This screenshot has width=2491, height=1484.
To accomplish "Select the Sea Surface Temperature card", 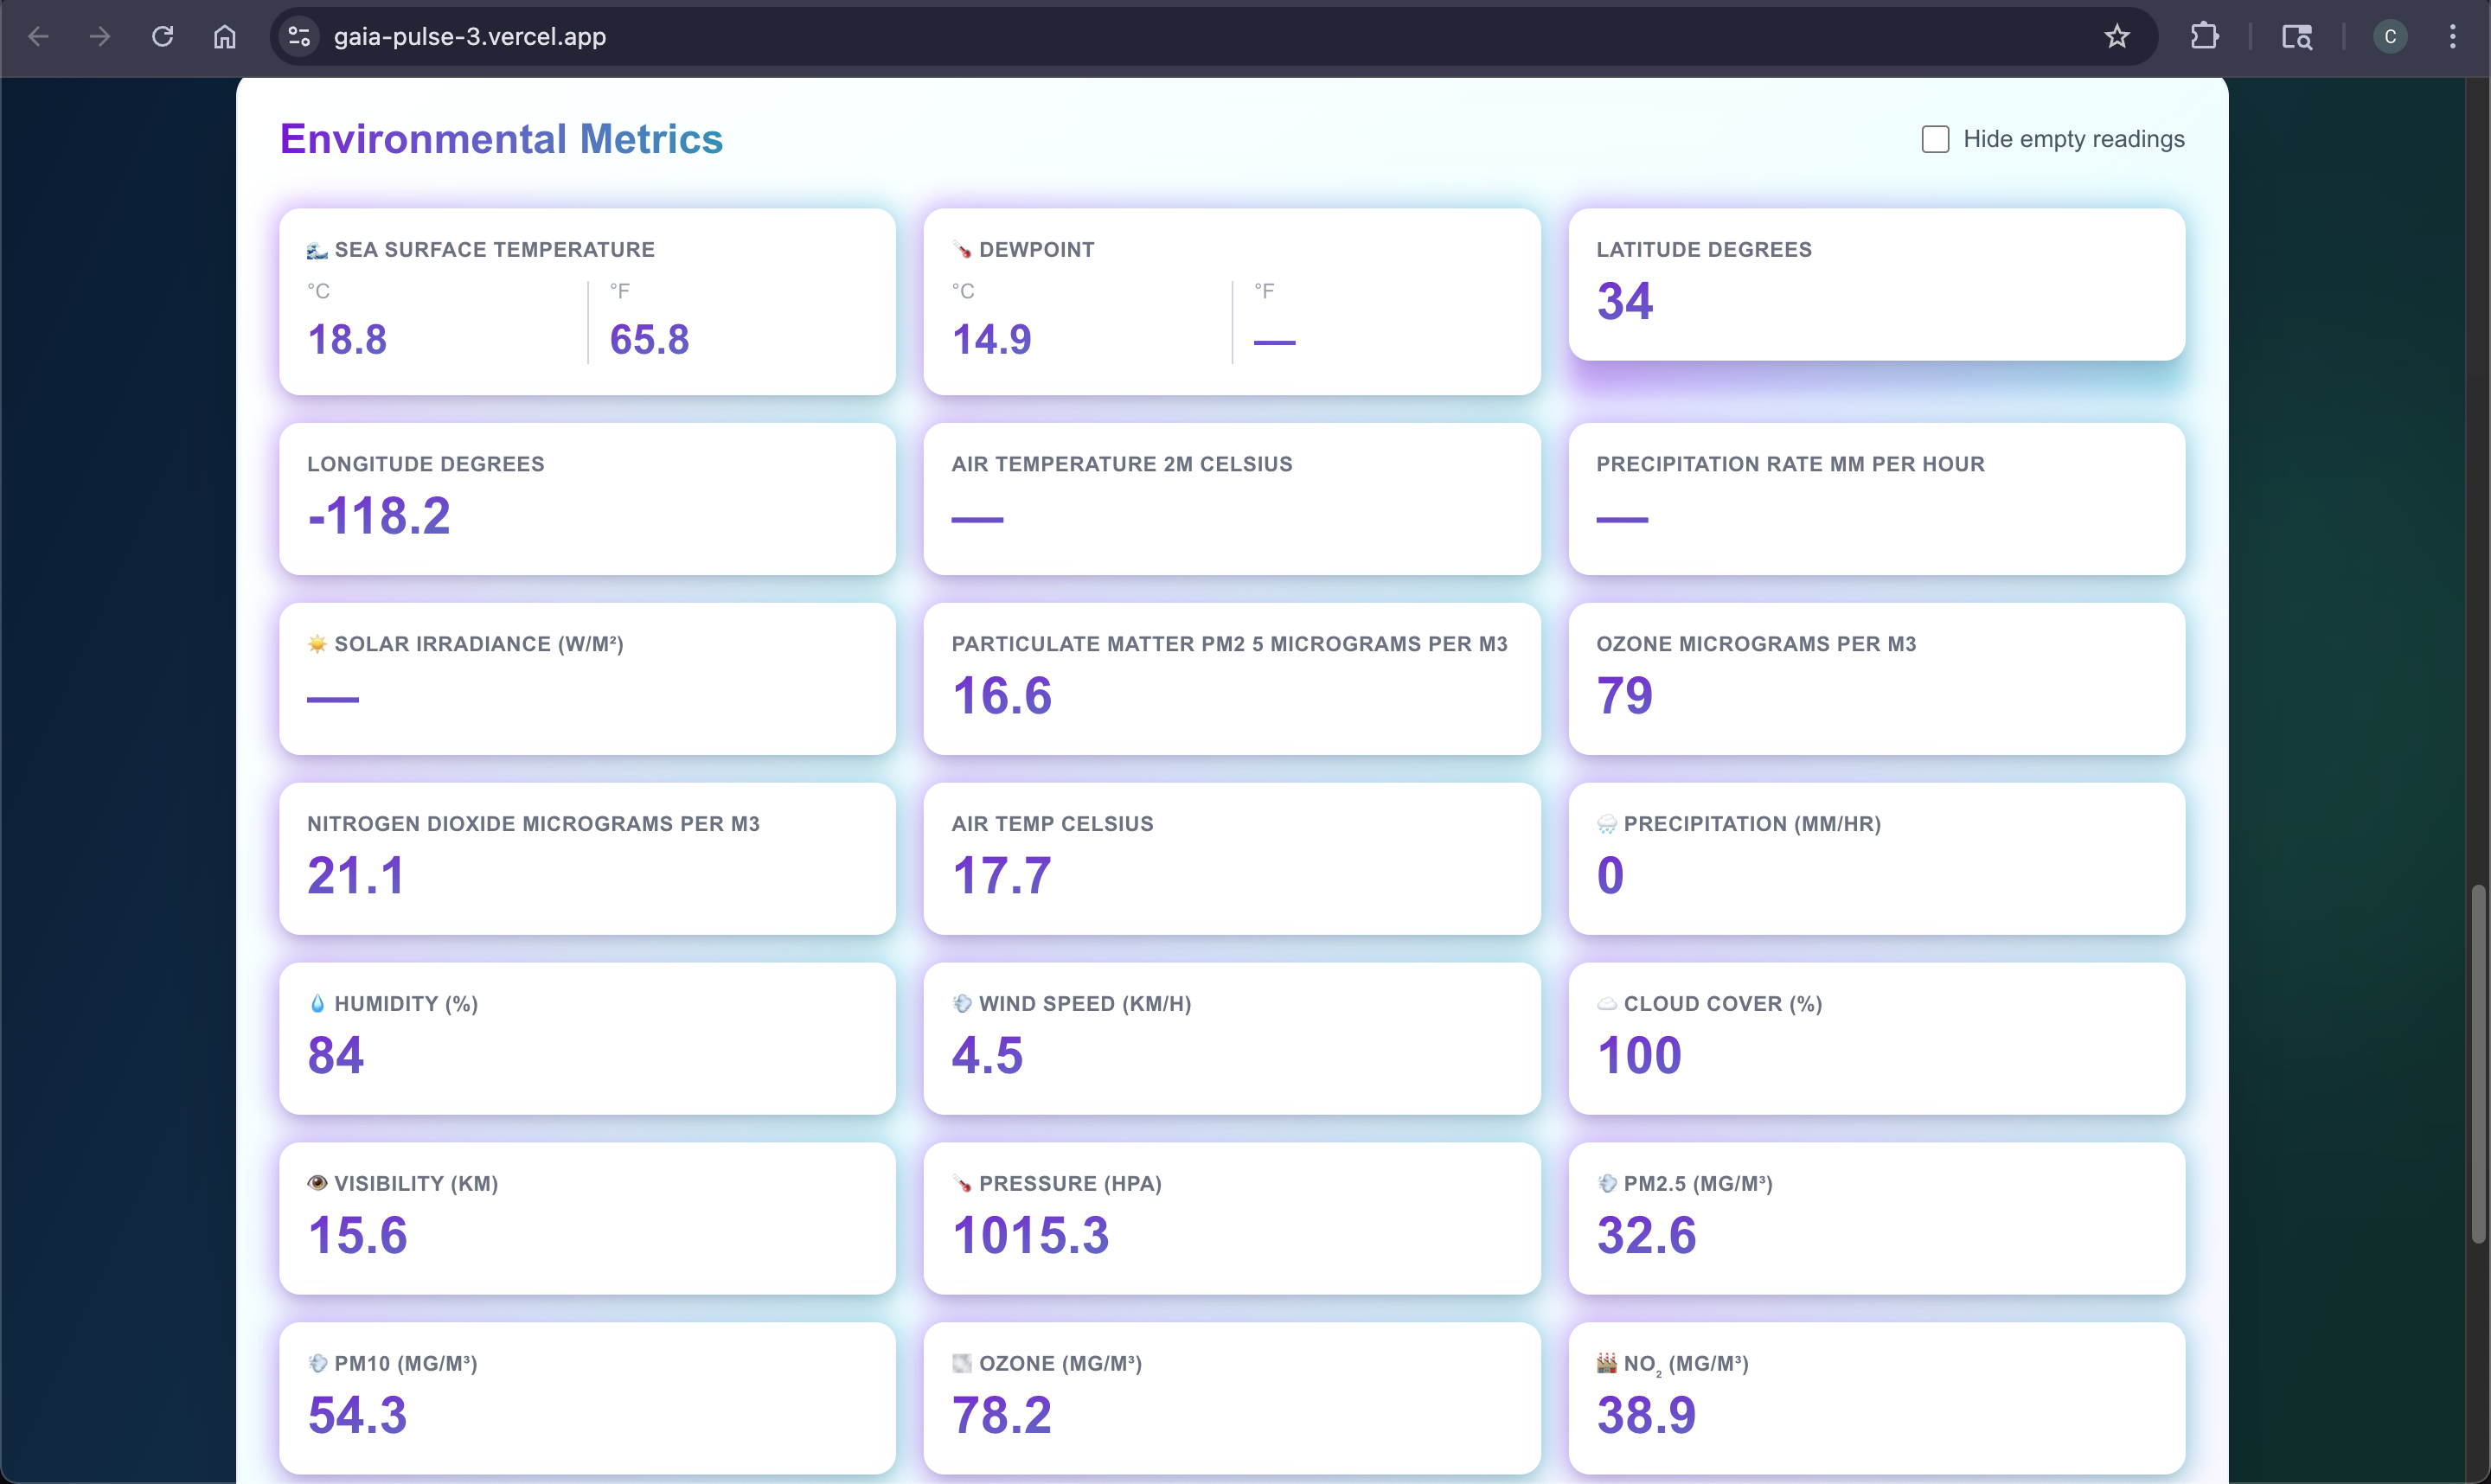I will click(587, 301).
